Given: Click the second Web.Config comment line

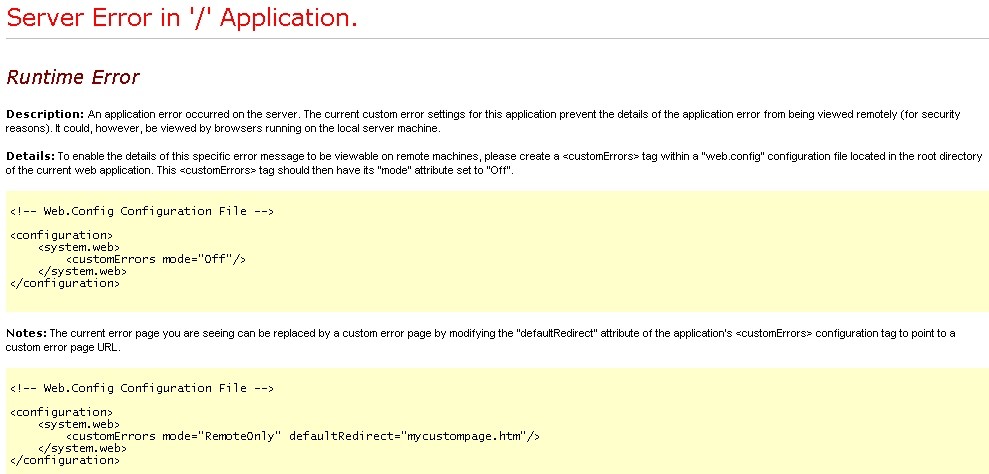Looking at the screenshot, I should 142,388.
